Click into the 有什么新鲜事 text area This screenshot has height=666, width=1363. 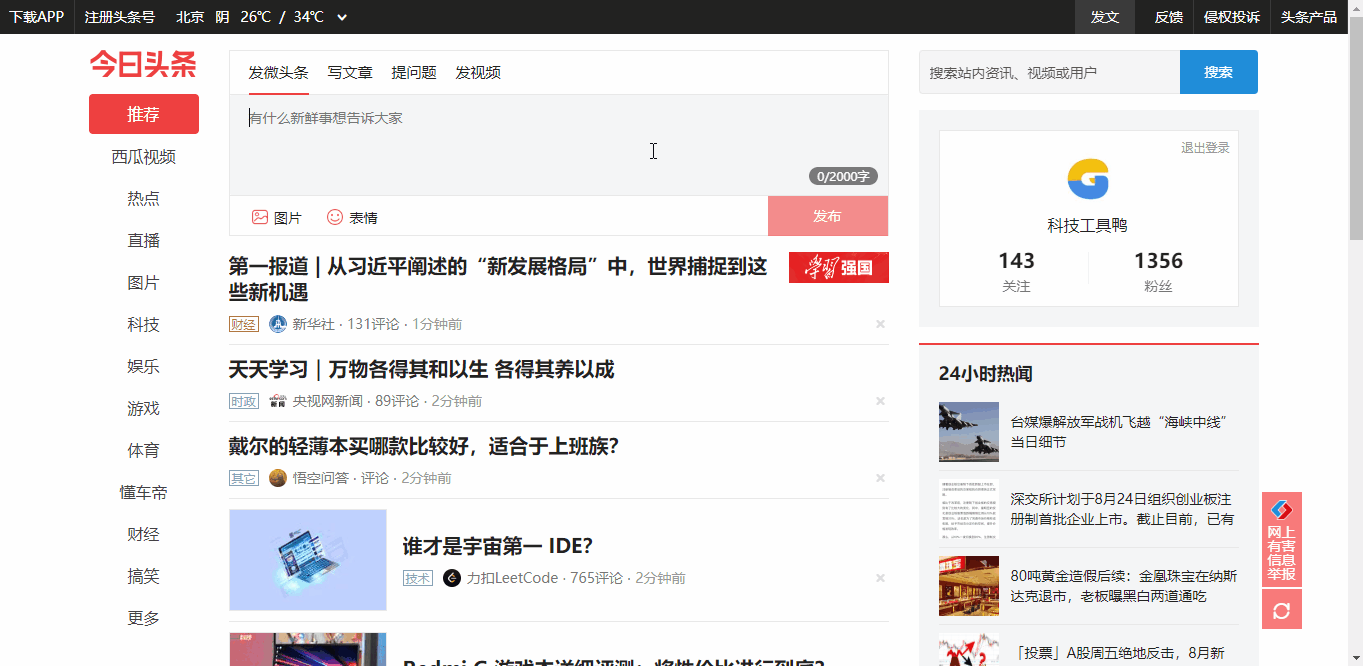click(x=559, y=145)
